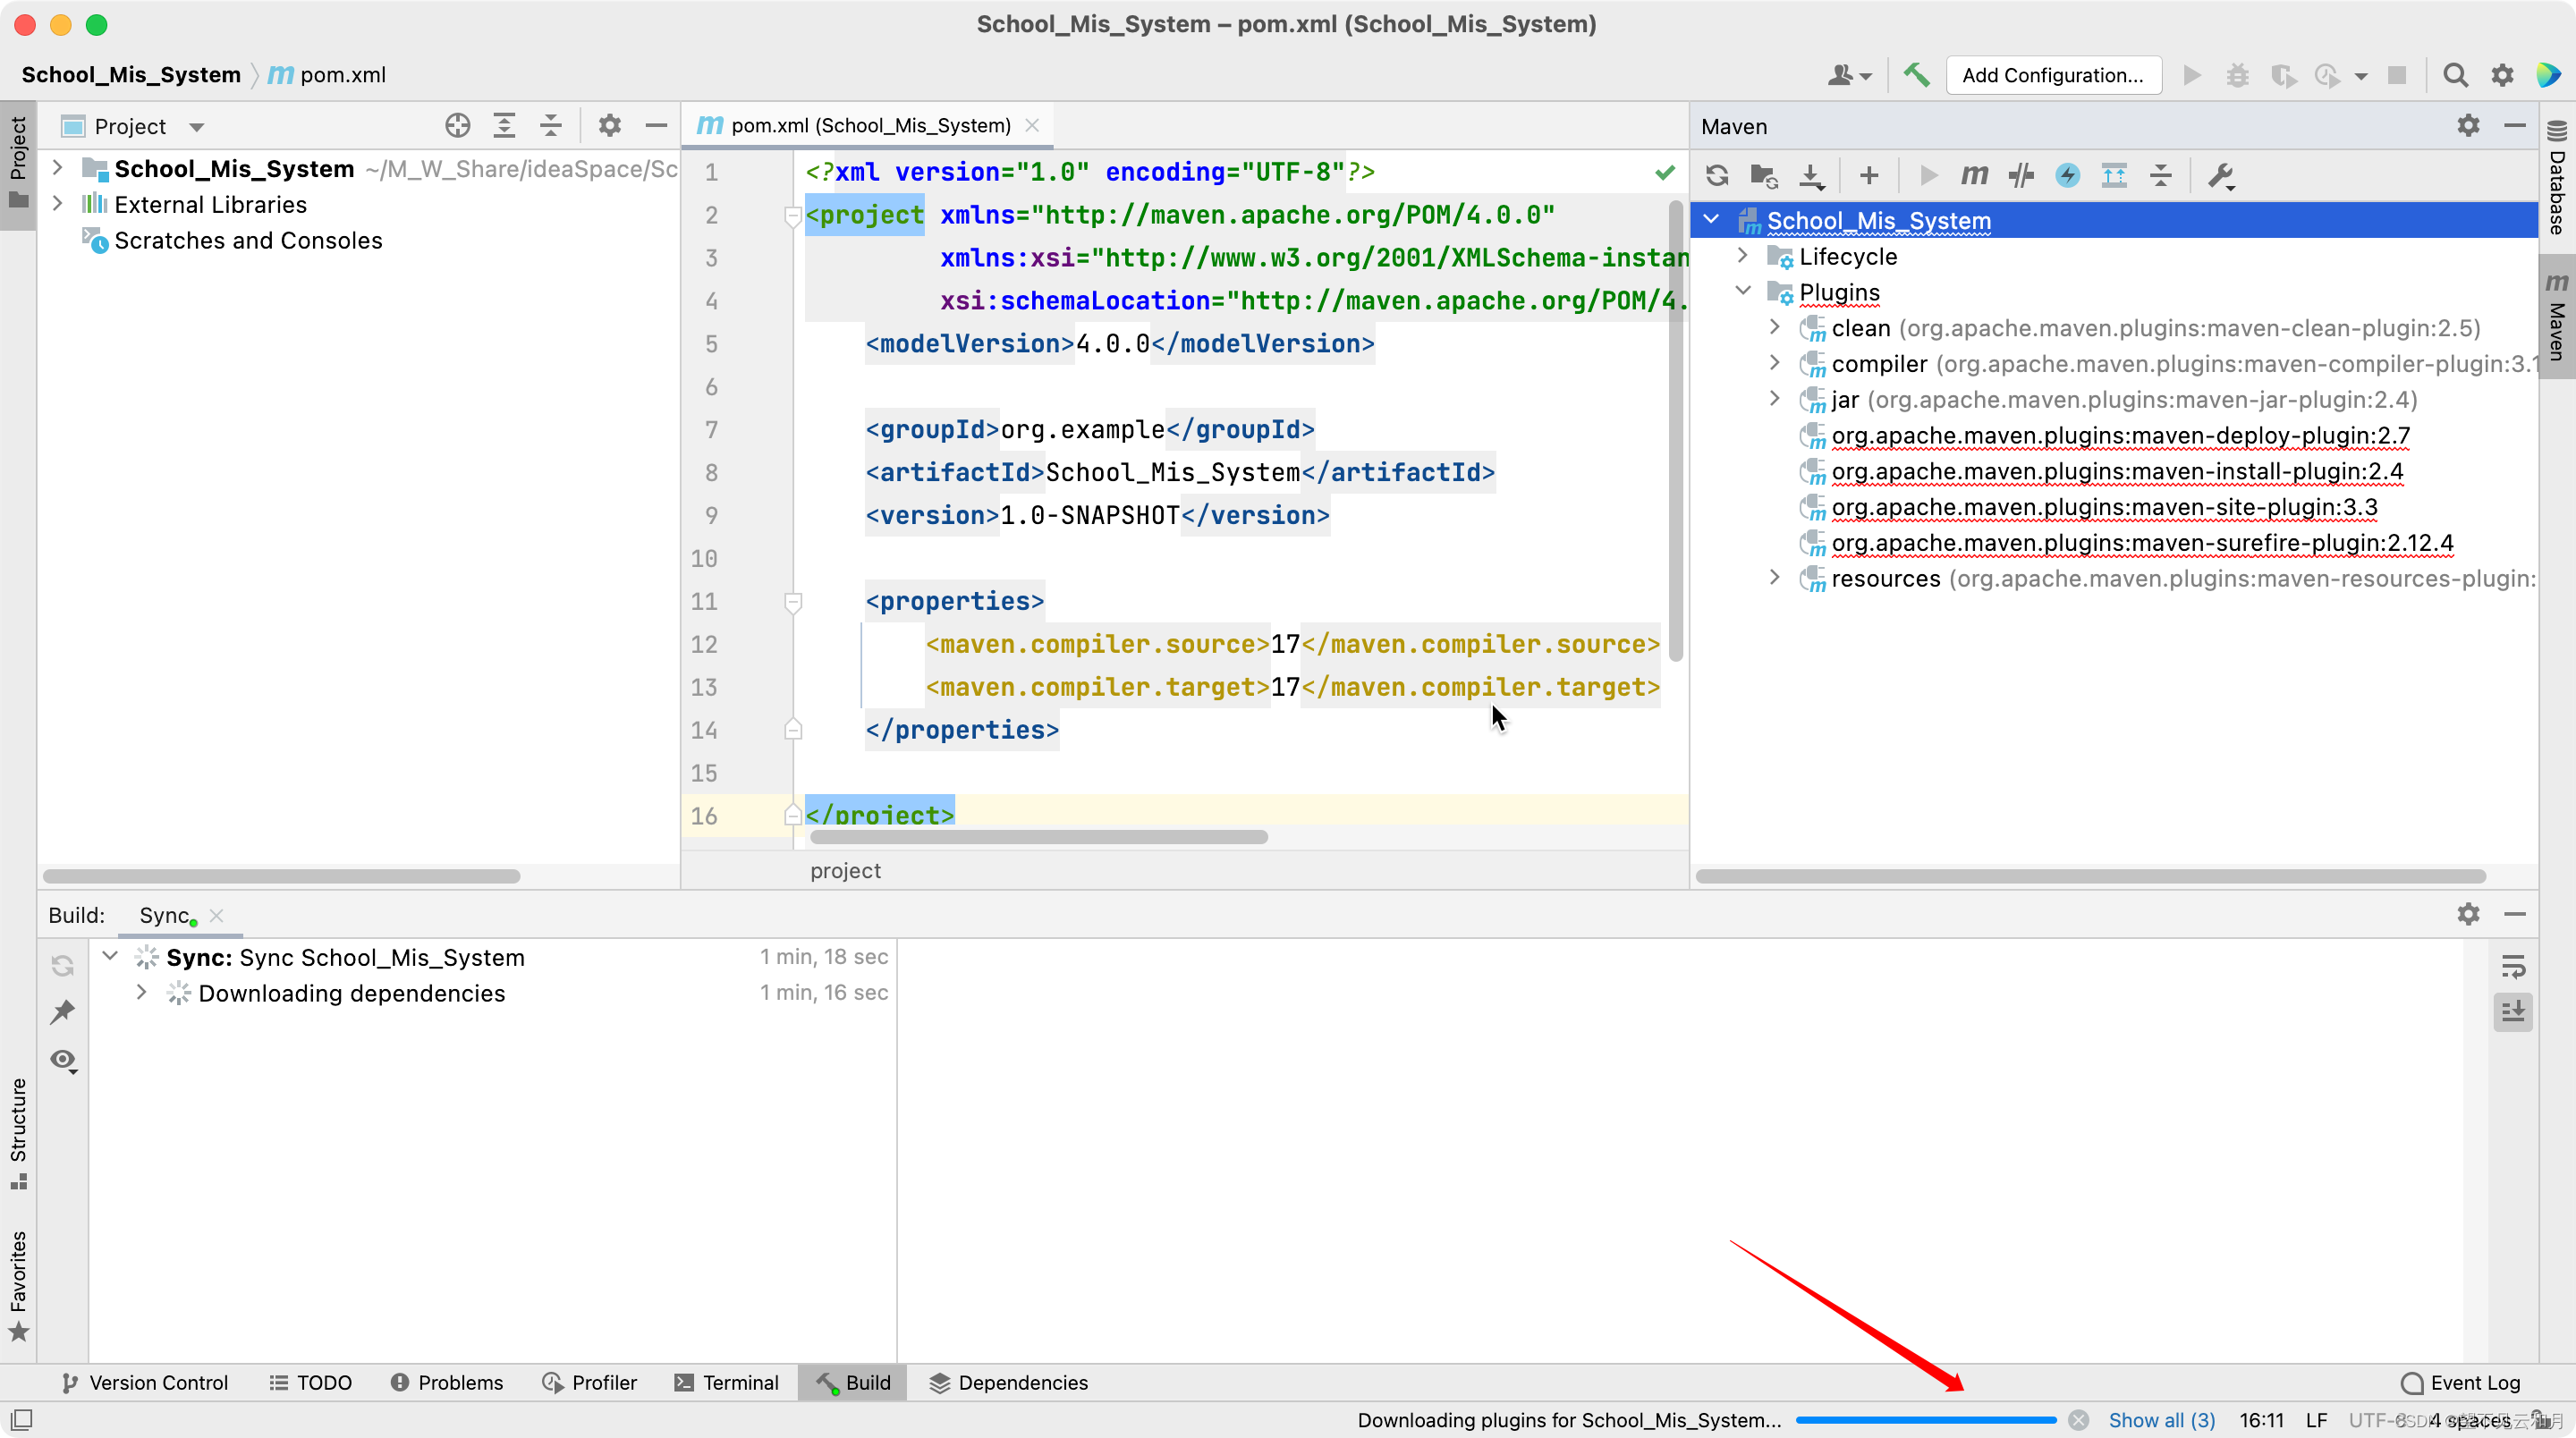Viewport: 2576px width, 1438px height.
Task: Fold the properties block at line 11
Action: [793, 601]
